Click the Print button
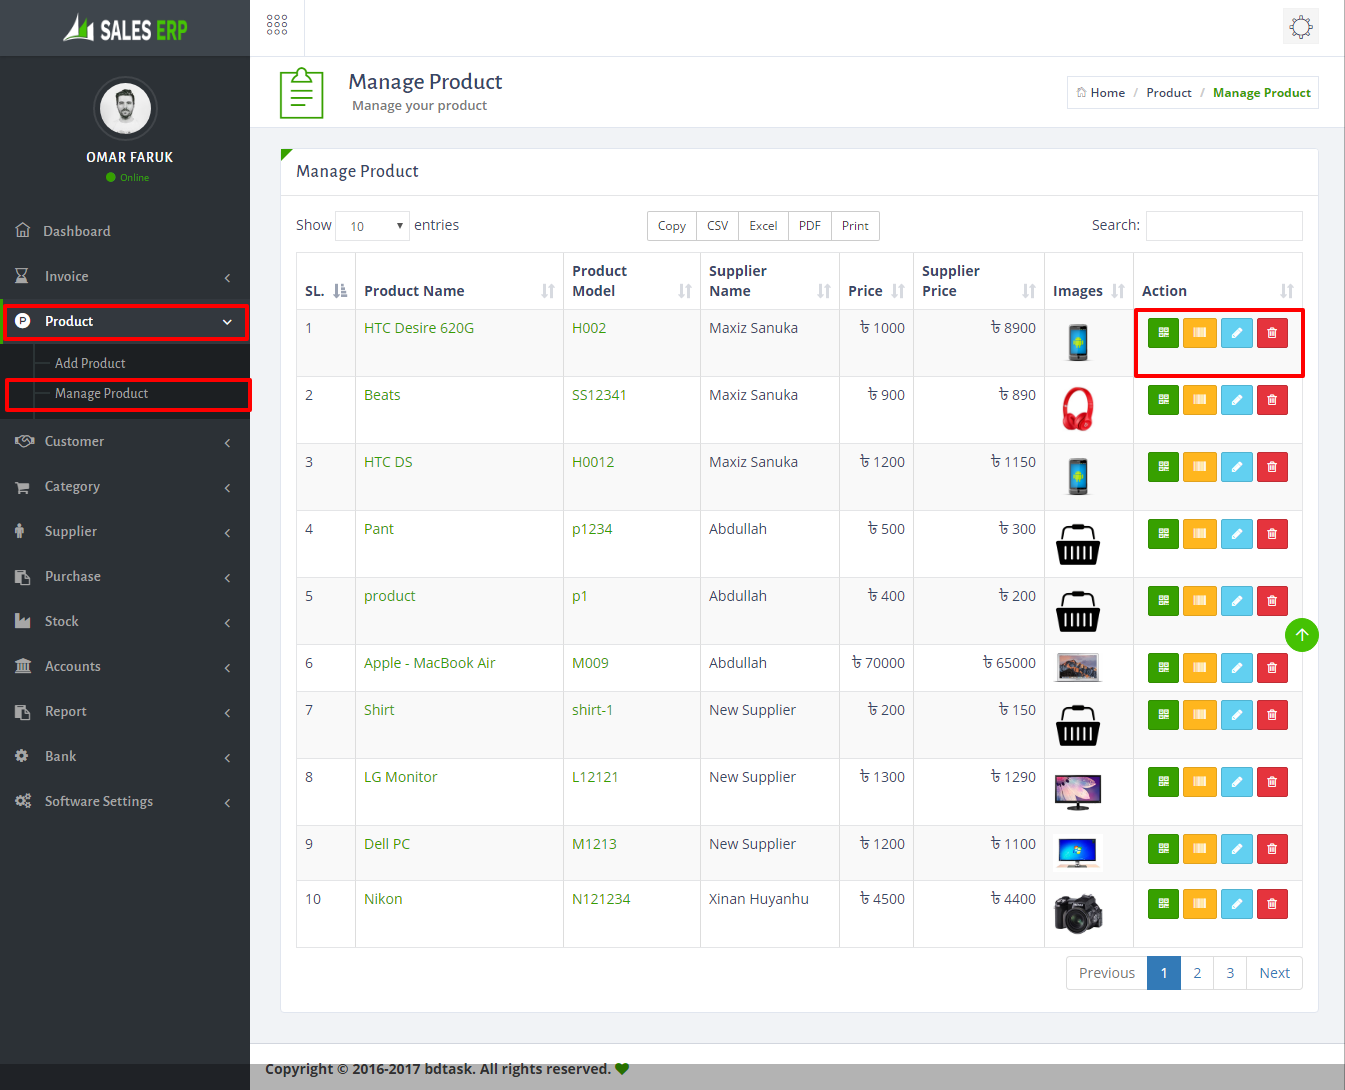 pyautogui.click(x=855, y=226)
